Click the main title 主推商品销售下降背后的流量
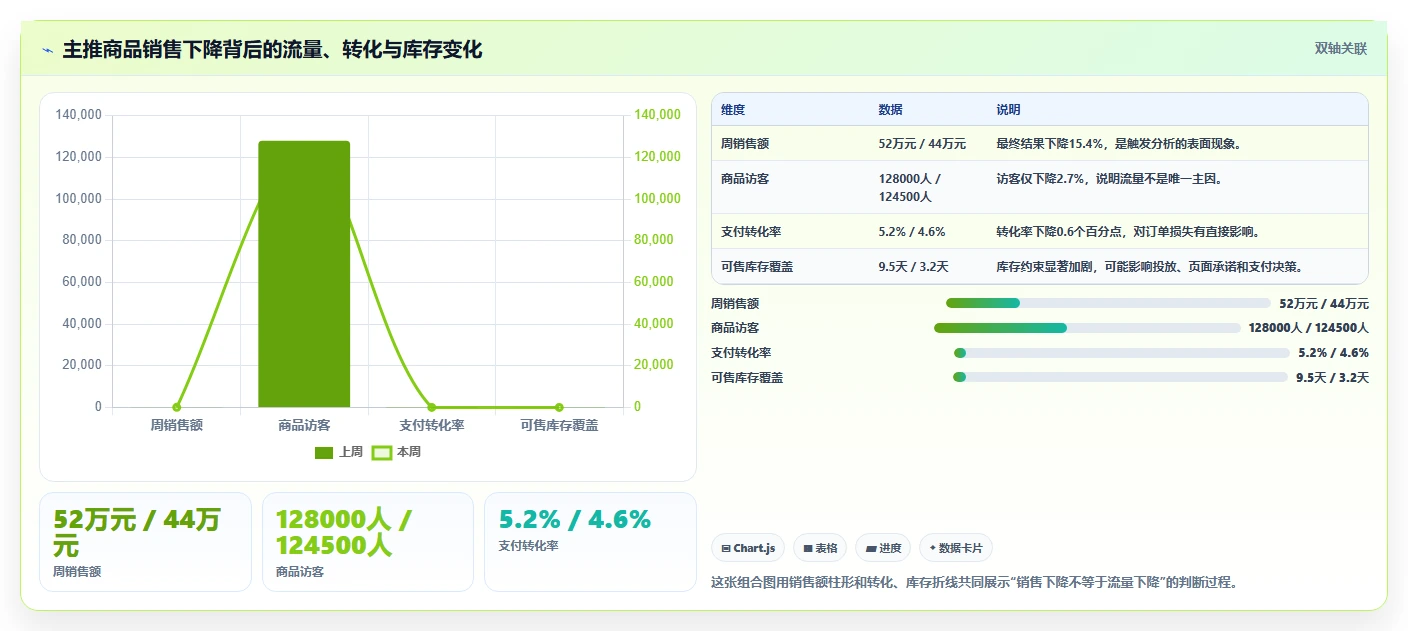Image resolution: width=1408 pixels, height=631 pixels. [272, 49]
